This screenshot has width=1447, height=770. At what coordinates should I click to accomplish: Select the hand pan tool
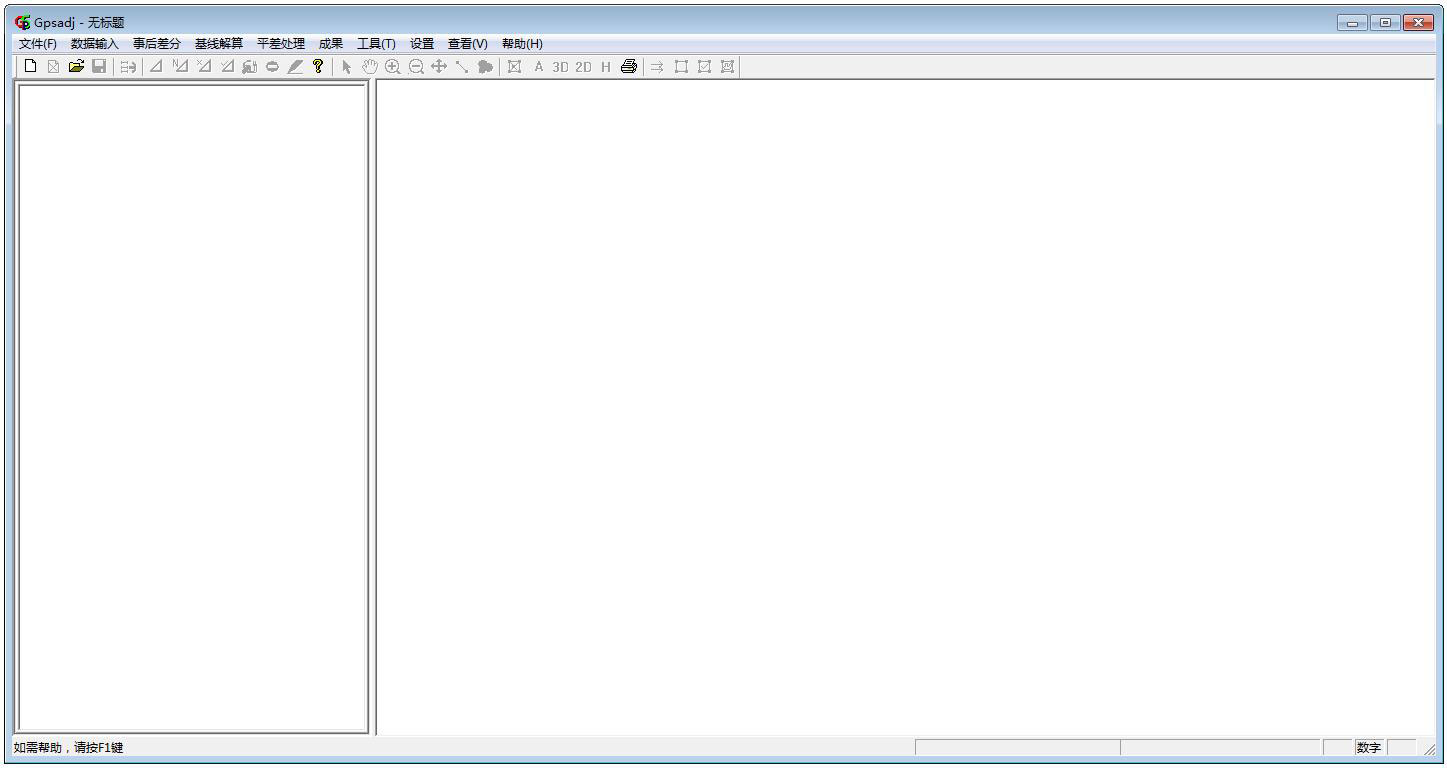tap(369, 67)
